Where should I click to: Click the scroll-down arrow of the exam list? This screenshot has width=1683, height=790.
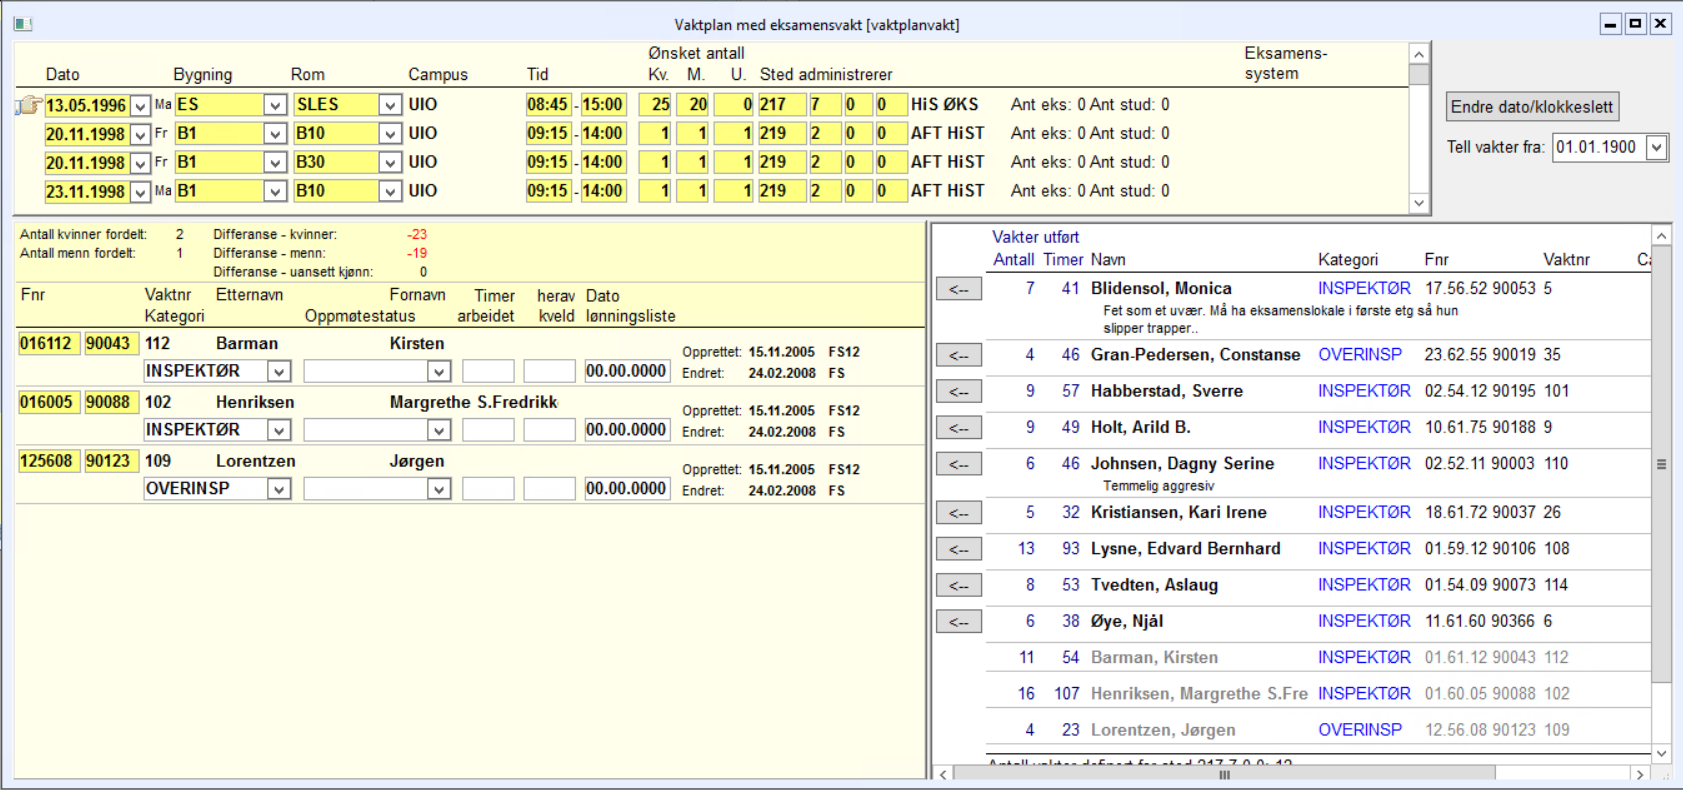click(1419, 203)
